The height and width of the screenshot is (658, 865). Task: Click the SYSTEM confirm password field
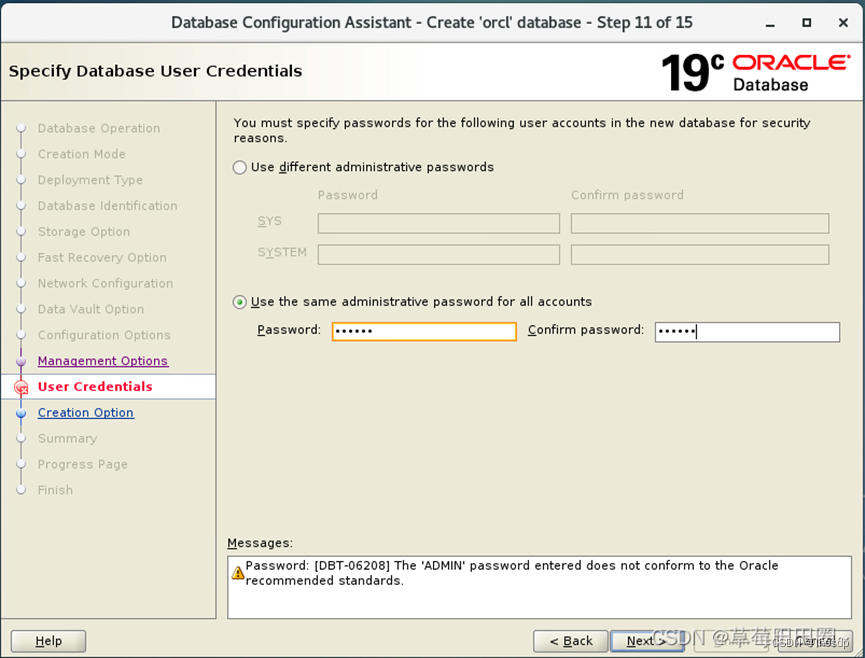tap(700, 255)
